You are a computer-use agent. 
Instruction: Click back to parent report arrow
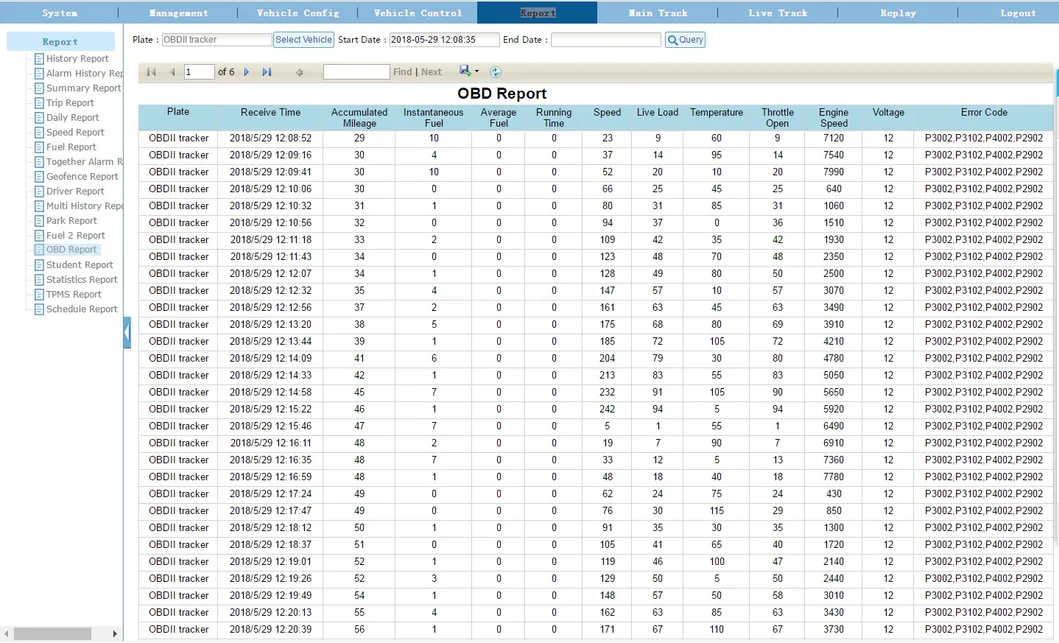point(299,72)
